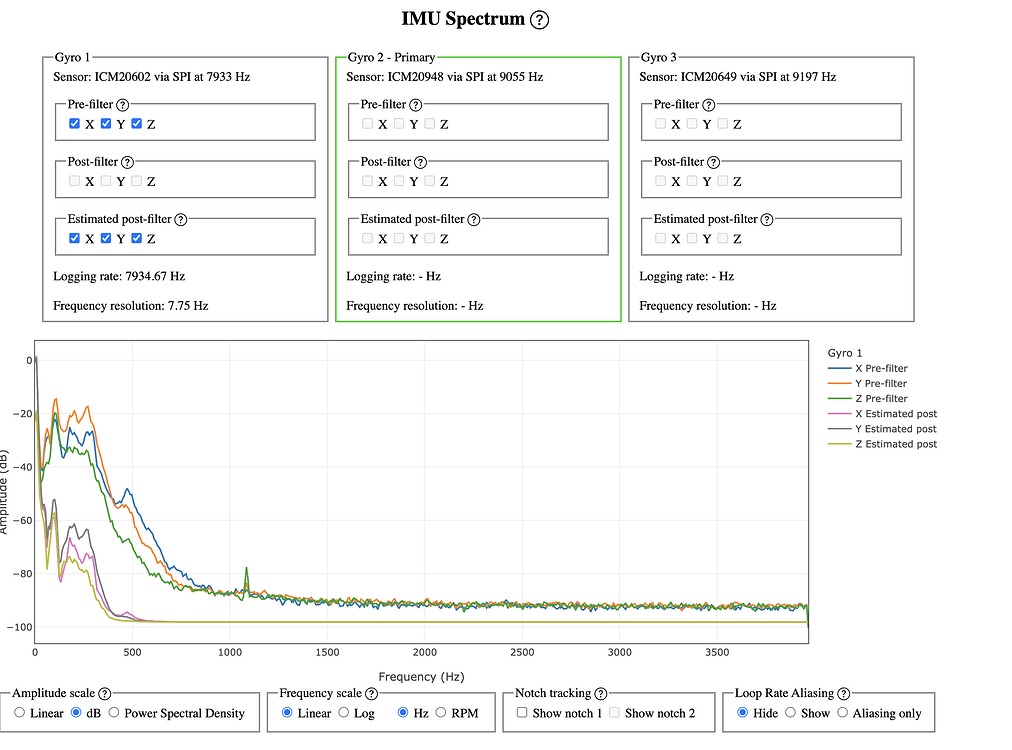
Task: Hide Y Estimated post trace in legend
Action: click(x=895, y=429)
